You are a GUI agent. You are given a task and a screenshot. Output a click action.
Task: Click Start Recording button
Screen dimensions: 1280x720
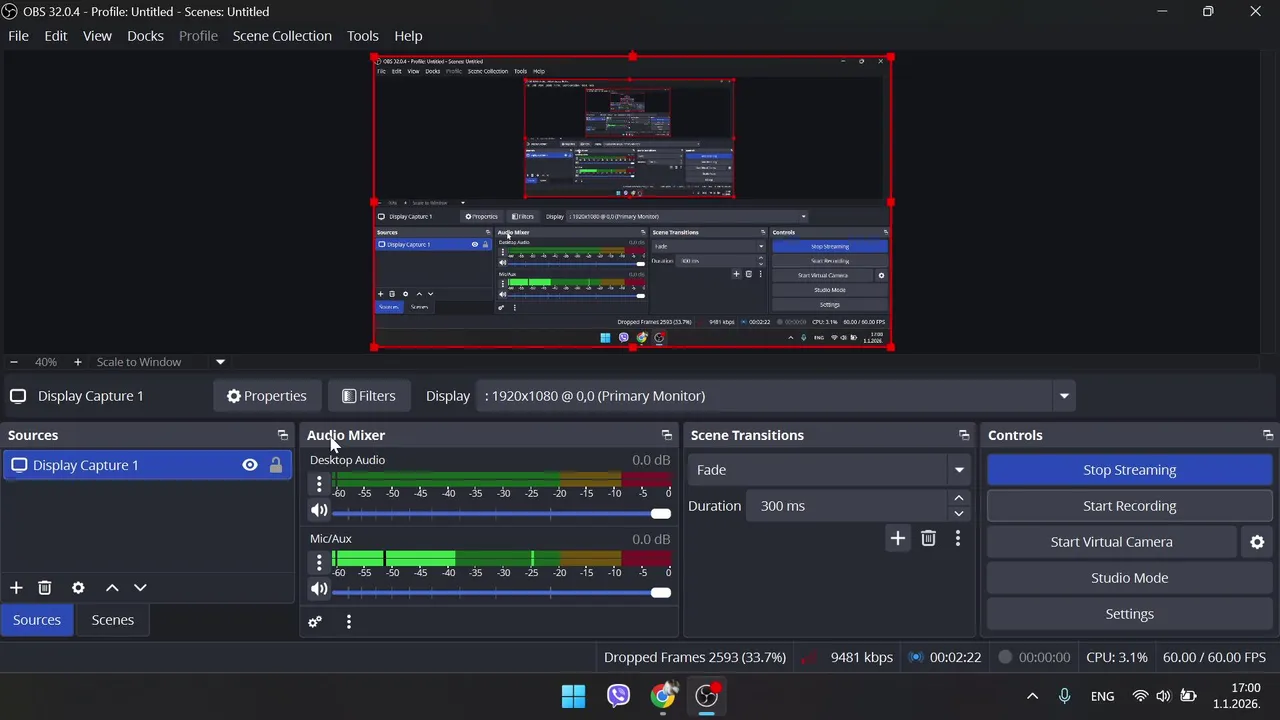point(1129,506)
